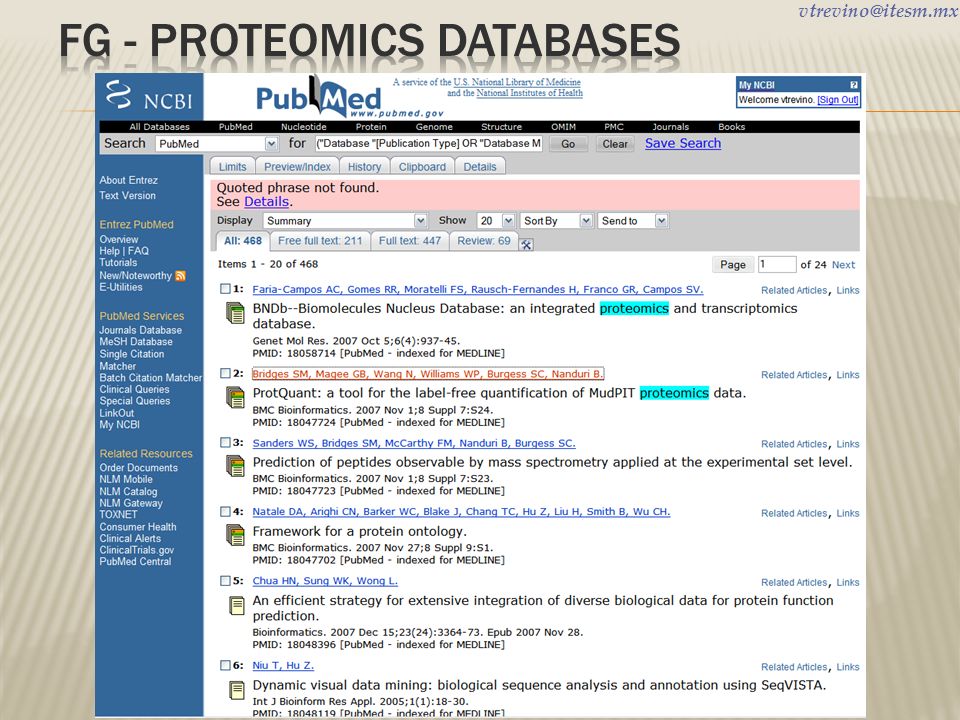The width and height of the screenshot is (960, 720).
Task: Select Structure in the database menu bar
Action: (501, 127)
